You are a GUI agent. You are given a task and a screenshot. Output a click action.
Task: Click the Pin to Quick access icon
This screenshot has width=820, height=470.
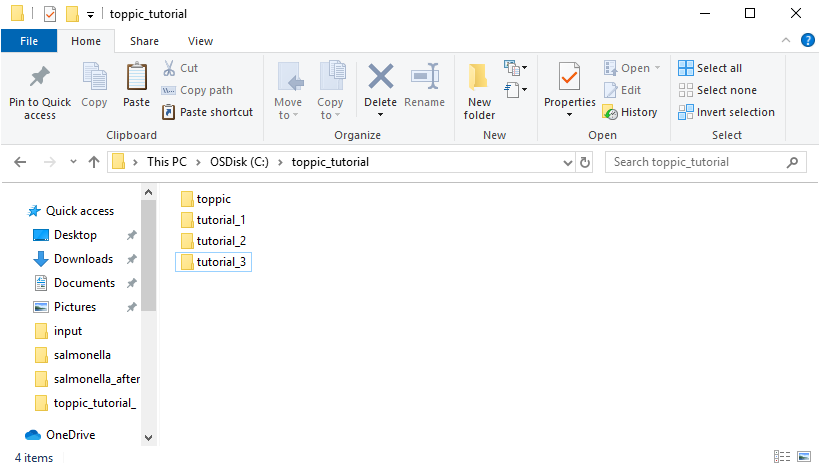[x=40, y=78]
